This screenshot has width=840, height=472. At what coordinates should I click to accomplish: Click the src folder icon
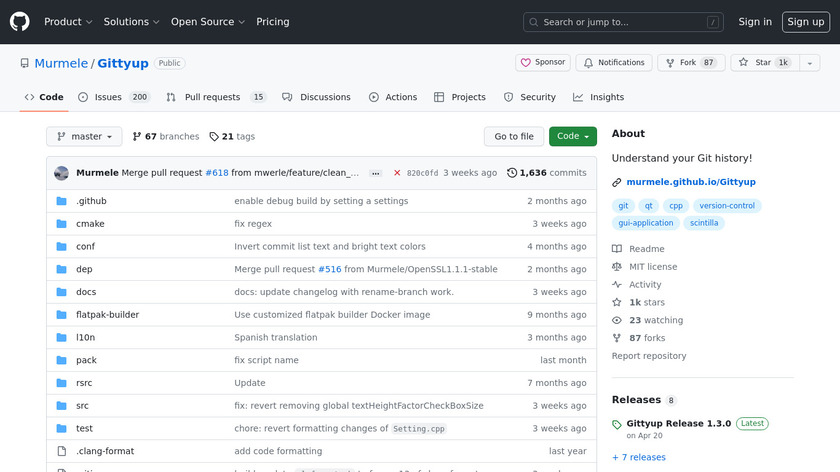click(62, 406)
